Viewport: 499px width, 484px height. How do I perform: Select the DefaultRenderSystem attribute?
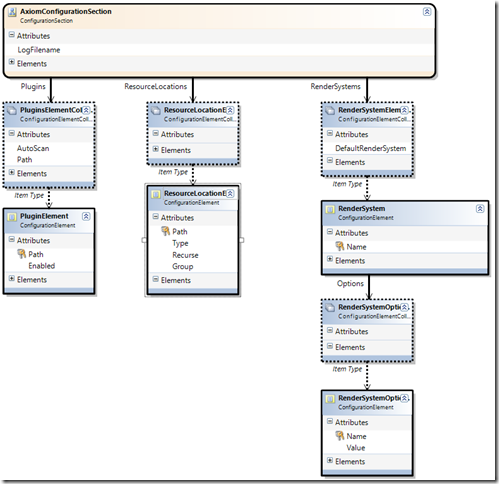pyautogui.click(x=371, y=148)
